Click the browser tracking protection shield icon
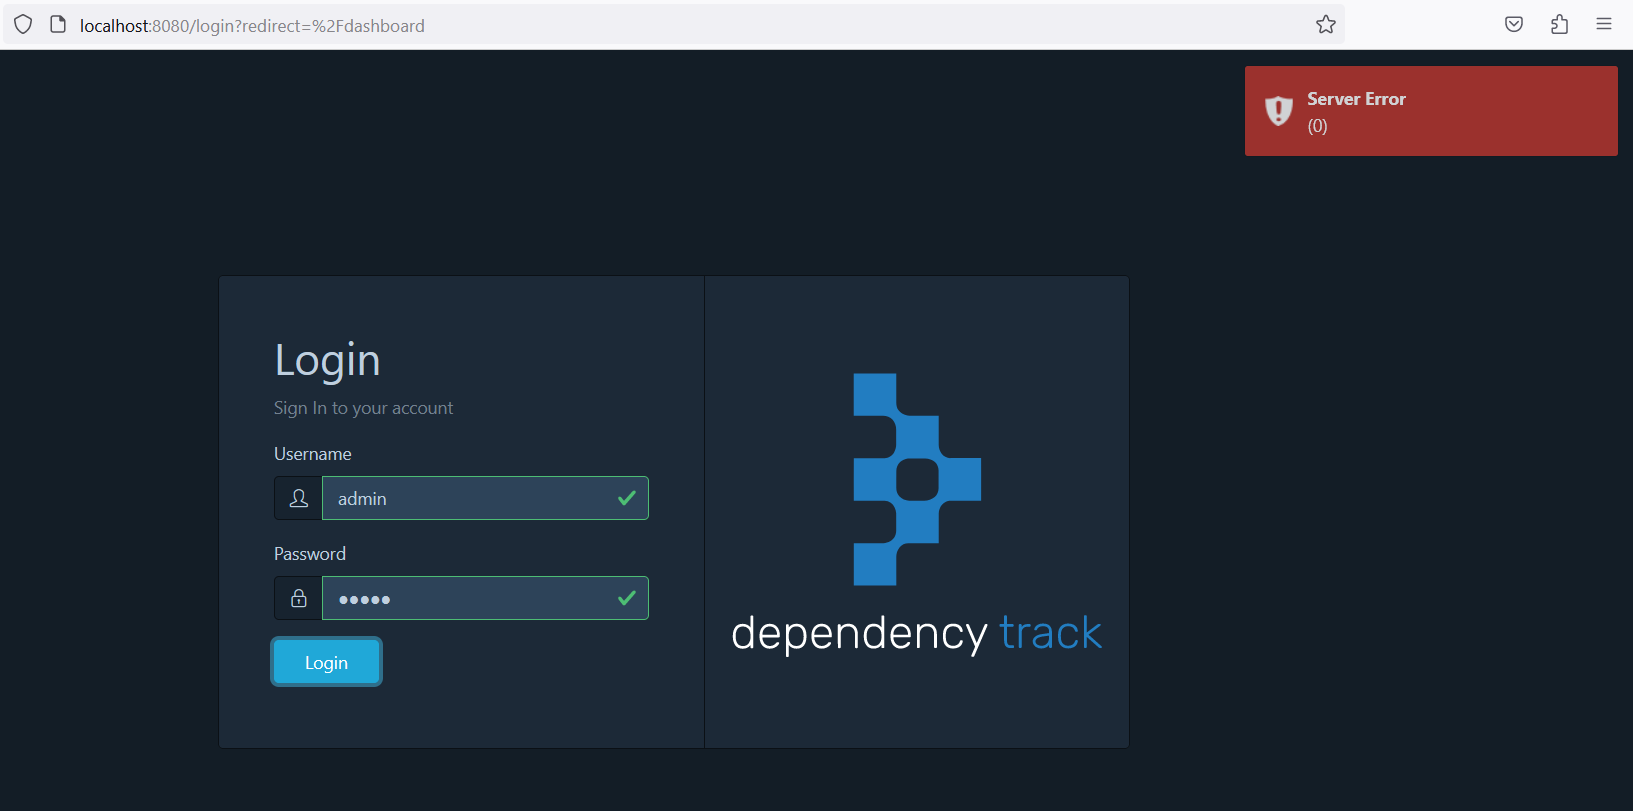The width and height of the screenshot is (1633, 811). tap(23, 25)
